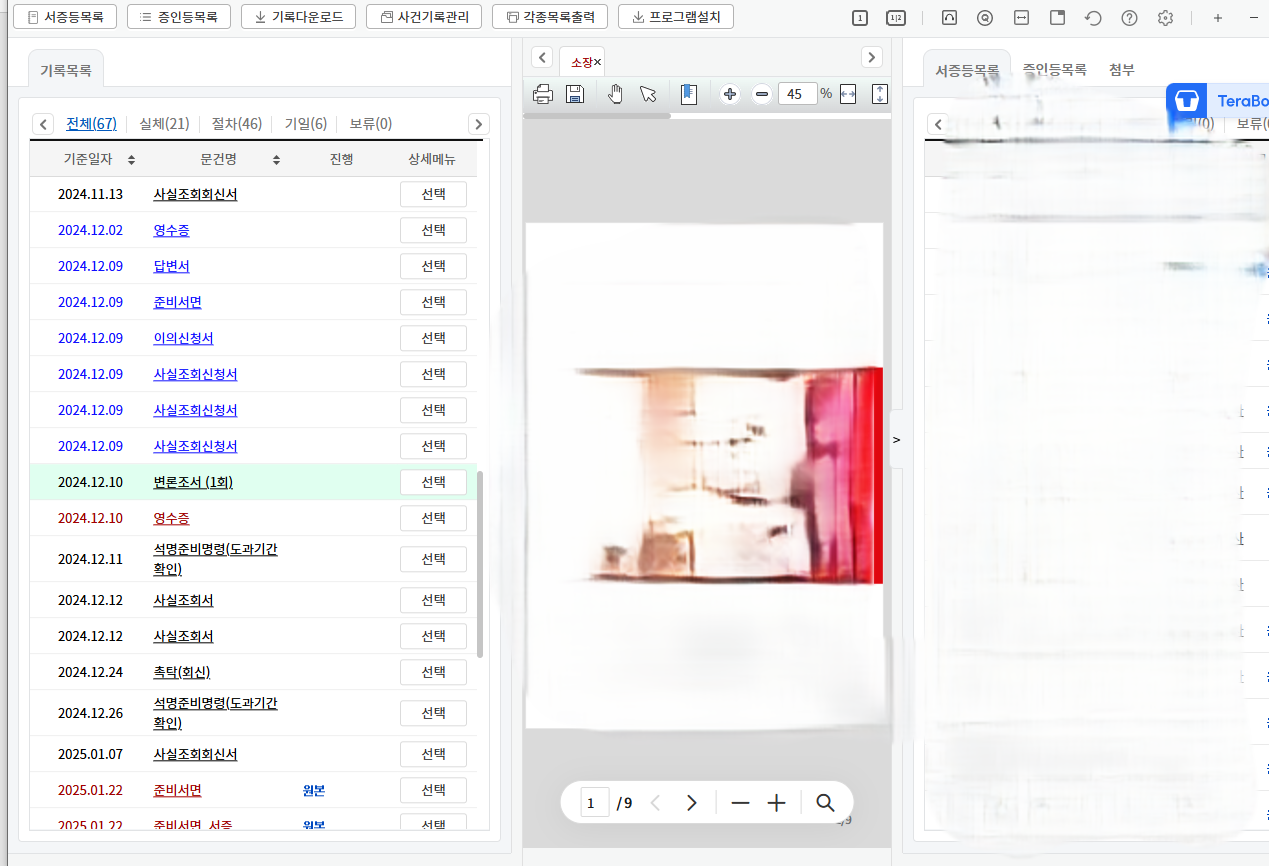Zoom in with the round plus icon
Screen dimensions: 1269x866
tap(730, 94)
